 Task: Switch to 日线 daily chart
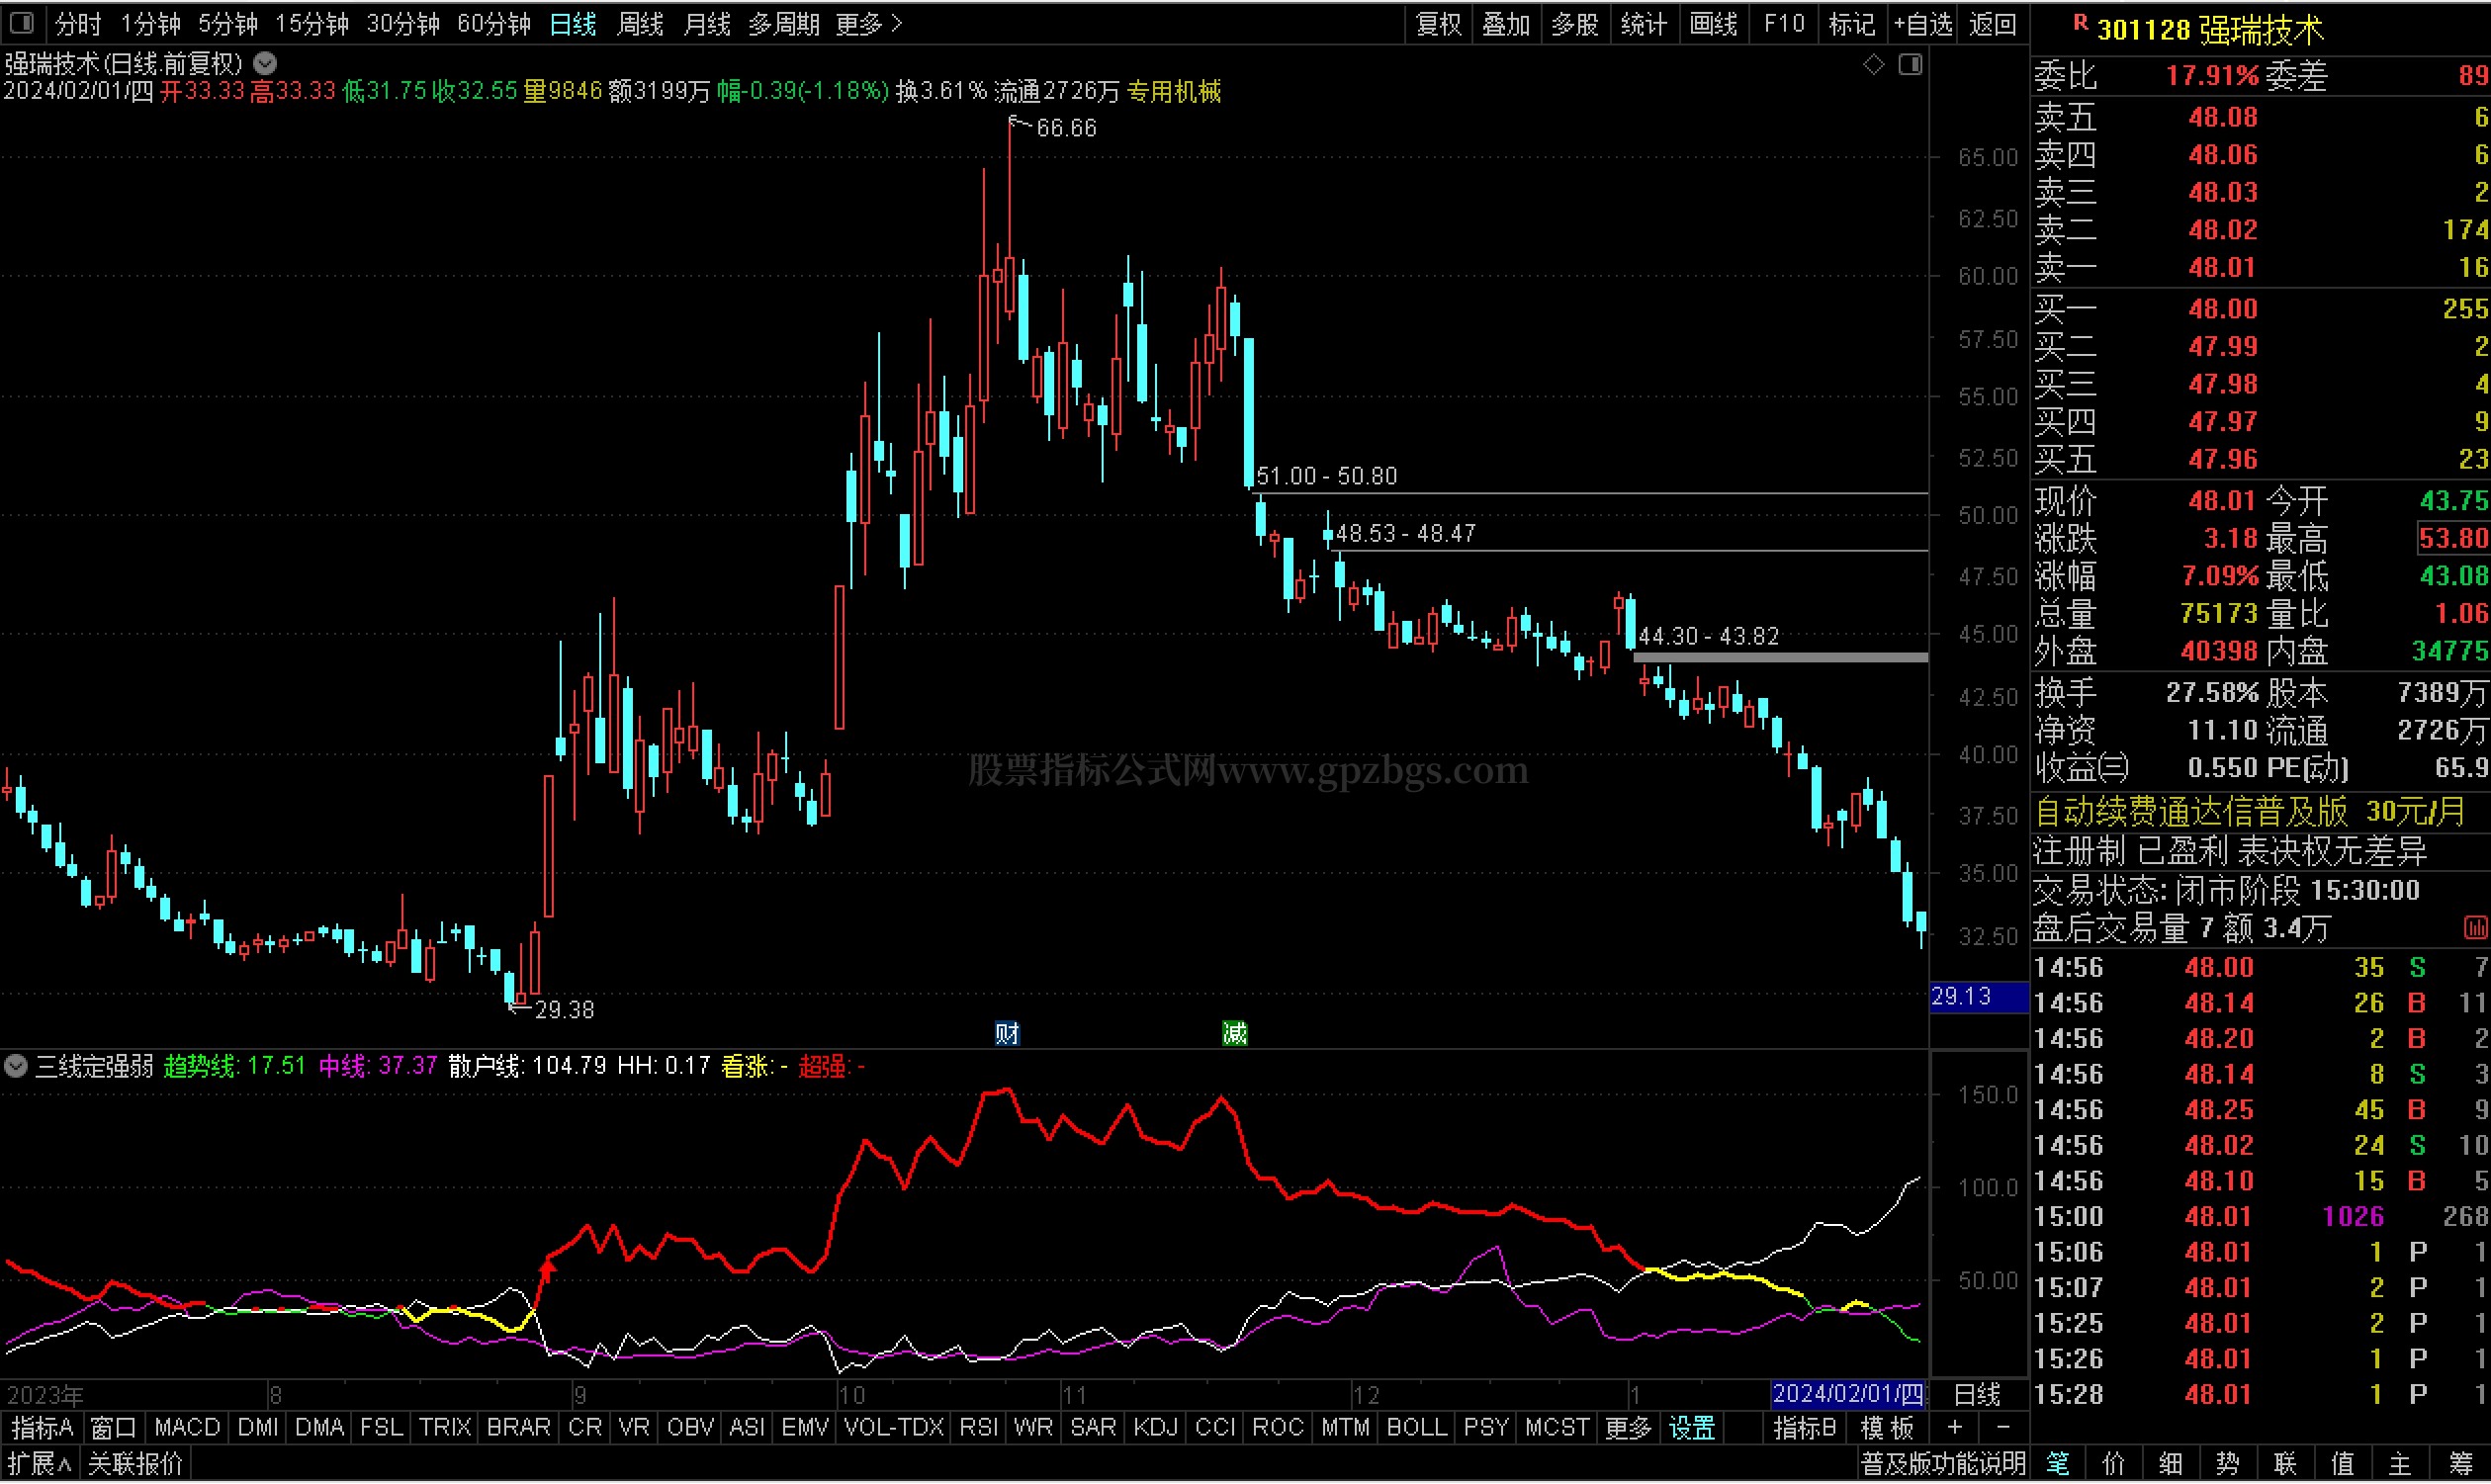click(573, 23)
